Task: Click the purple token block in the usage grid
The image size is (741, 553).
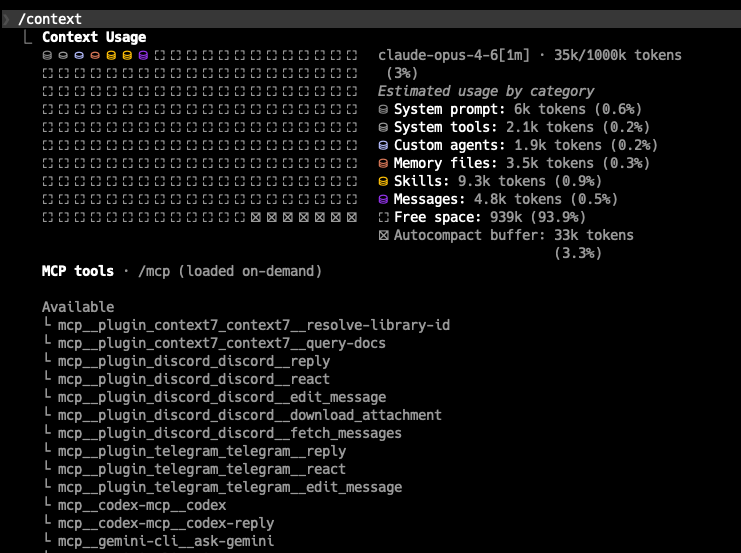Action: click(x=143, y=56)
